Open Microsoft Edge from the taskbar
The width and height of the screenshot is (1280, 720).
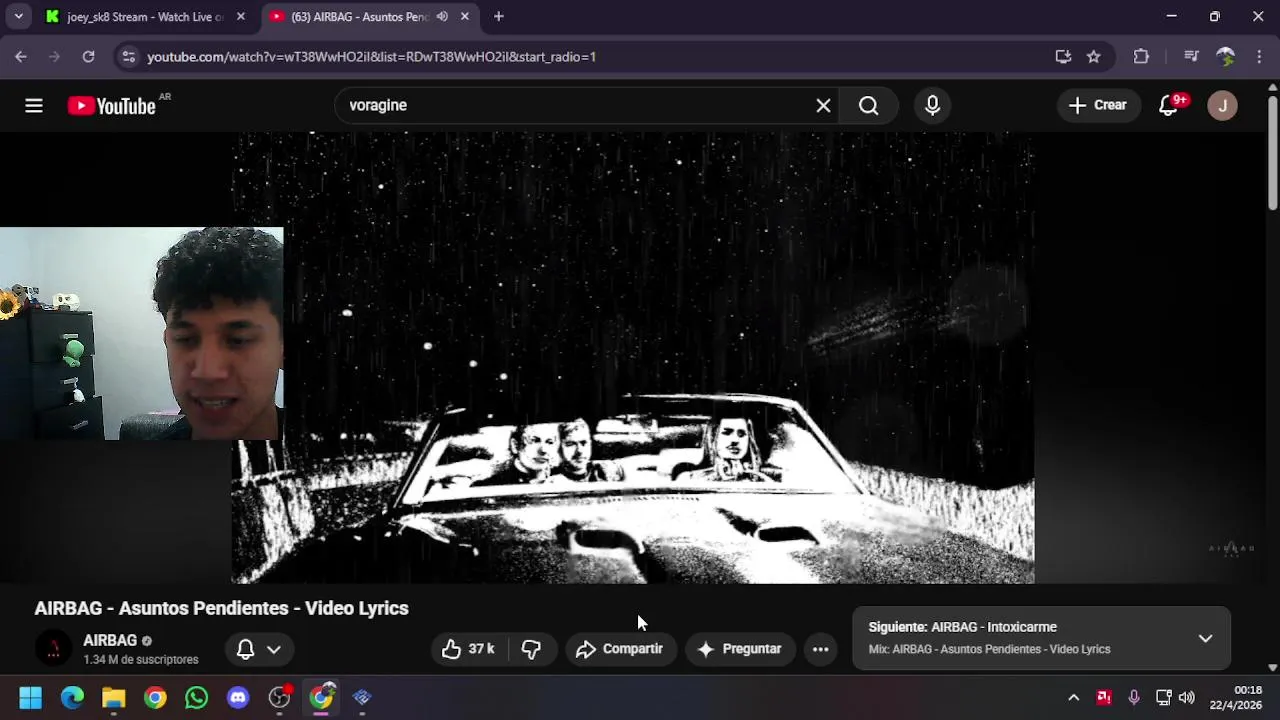coord(72,697)
